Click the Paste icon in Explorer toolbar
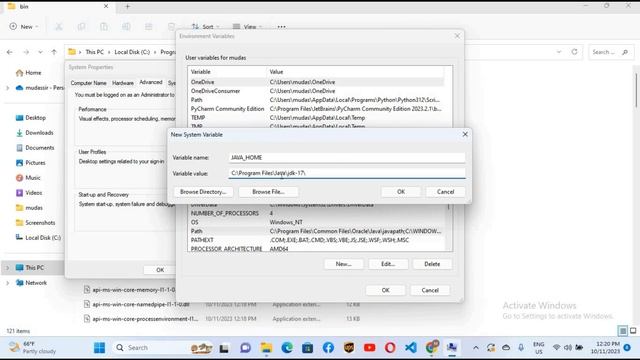640x360 pixels. click(x=104, y=27)
